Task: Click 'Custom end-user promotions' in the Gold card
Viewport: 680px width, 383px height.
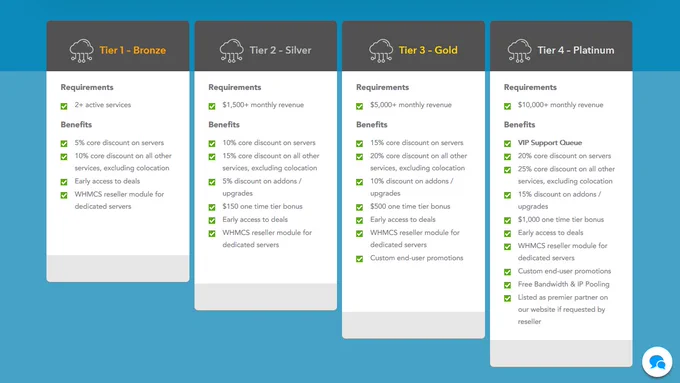Action: (417, 258)
